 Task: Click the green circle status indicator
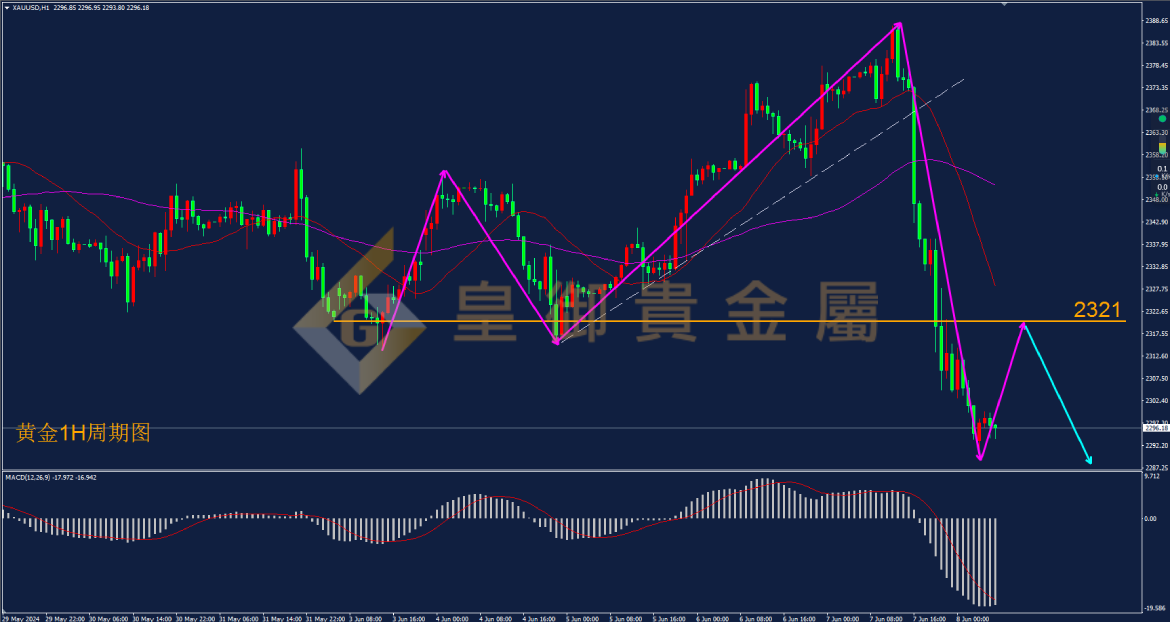(x=1163, y=119)
